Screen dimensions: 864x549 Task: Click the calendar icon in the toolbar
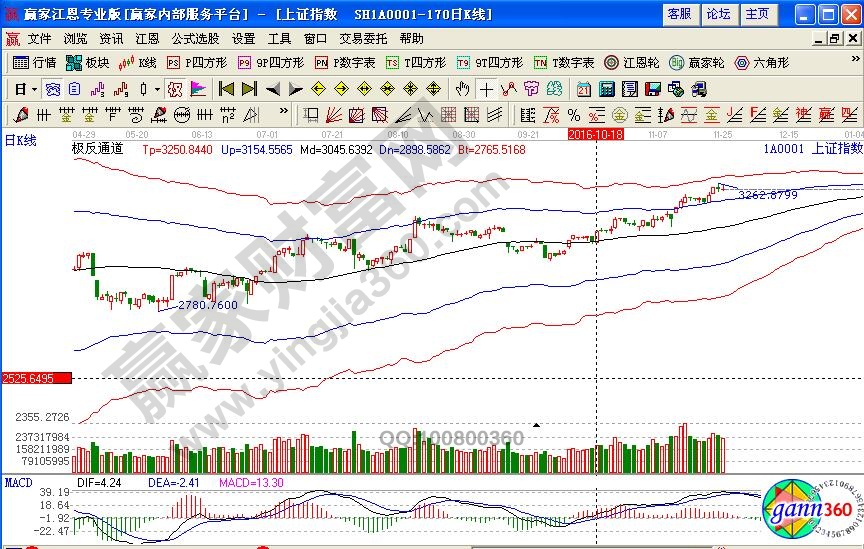[x=583, y=88]
